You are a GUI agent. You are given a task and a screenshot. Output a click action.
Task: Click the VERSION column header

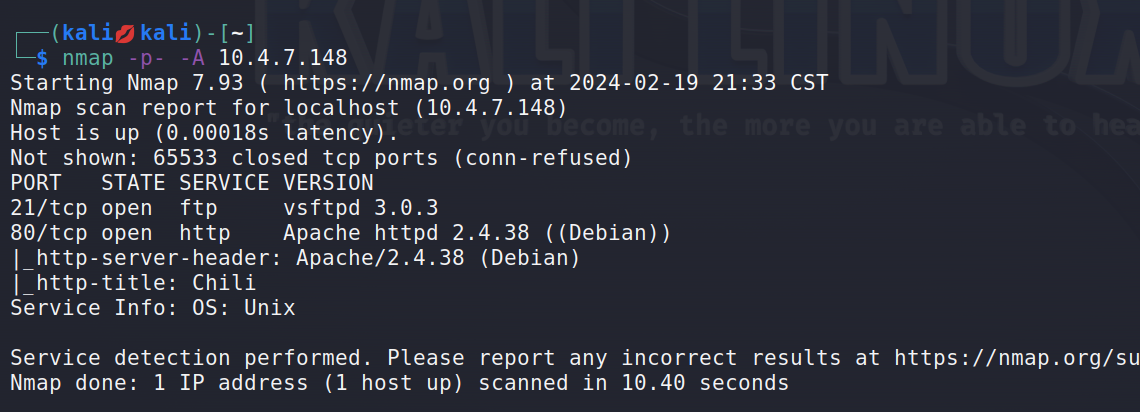pyautogui.click(x=328, y=182)
